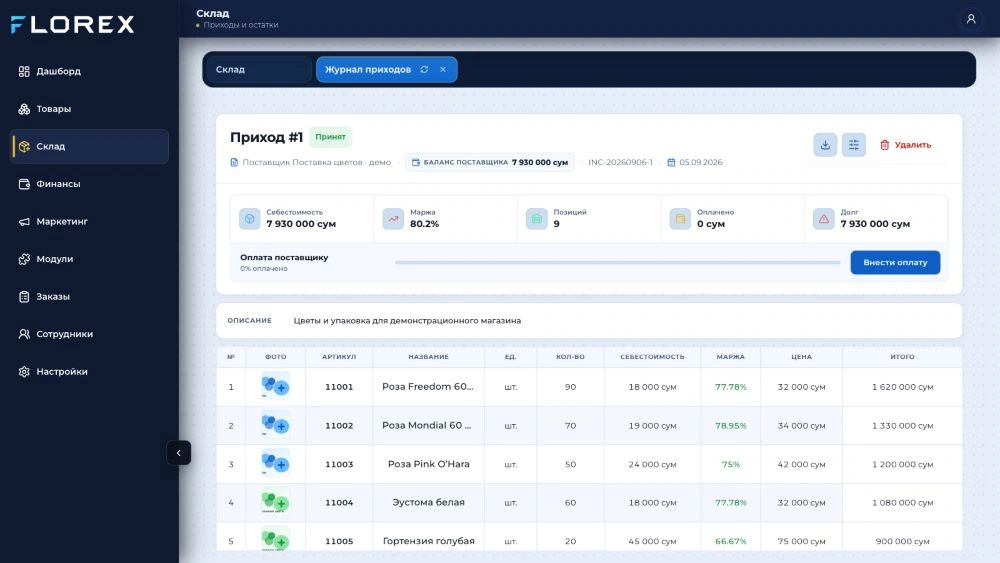The width and height of the screenshot is (1000, 563).
Task: Open receipt settings sliders icon
Action: coord(853,145)
